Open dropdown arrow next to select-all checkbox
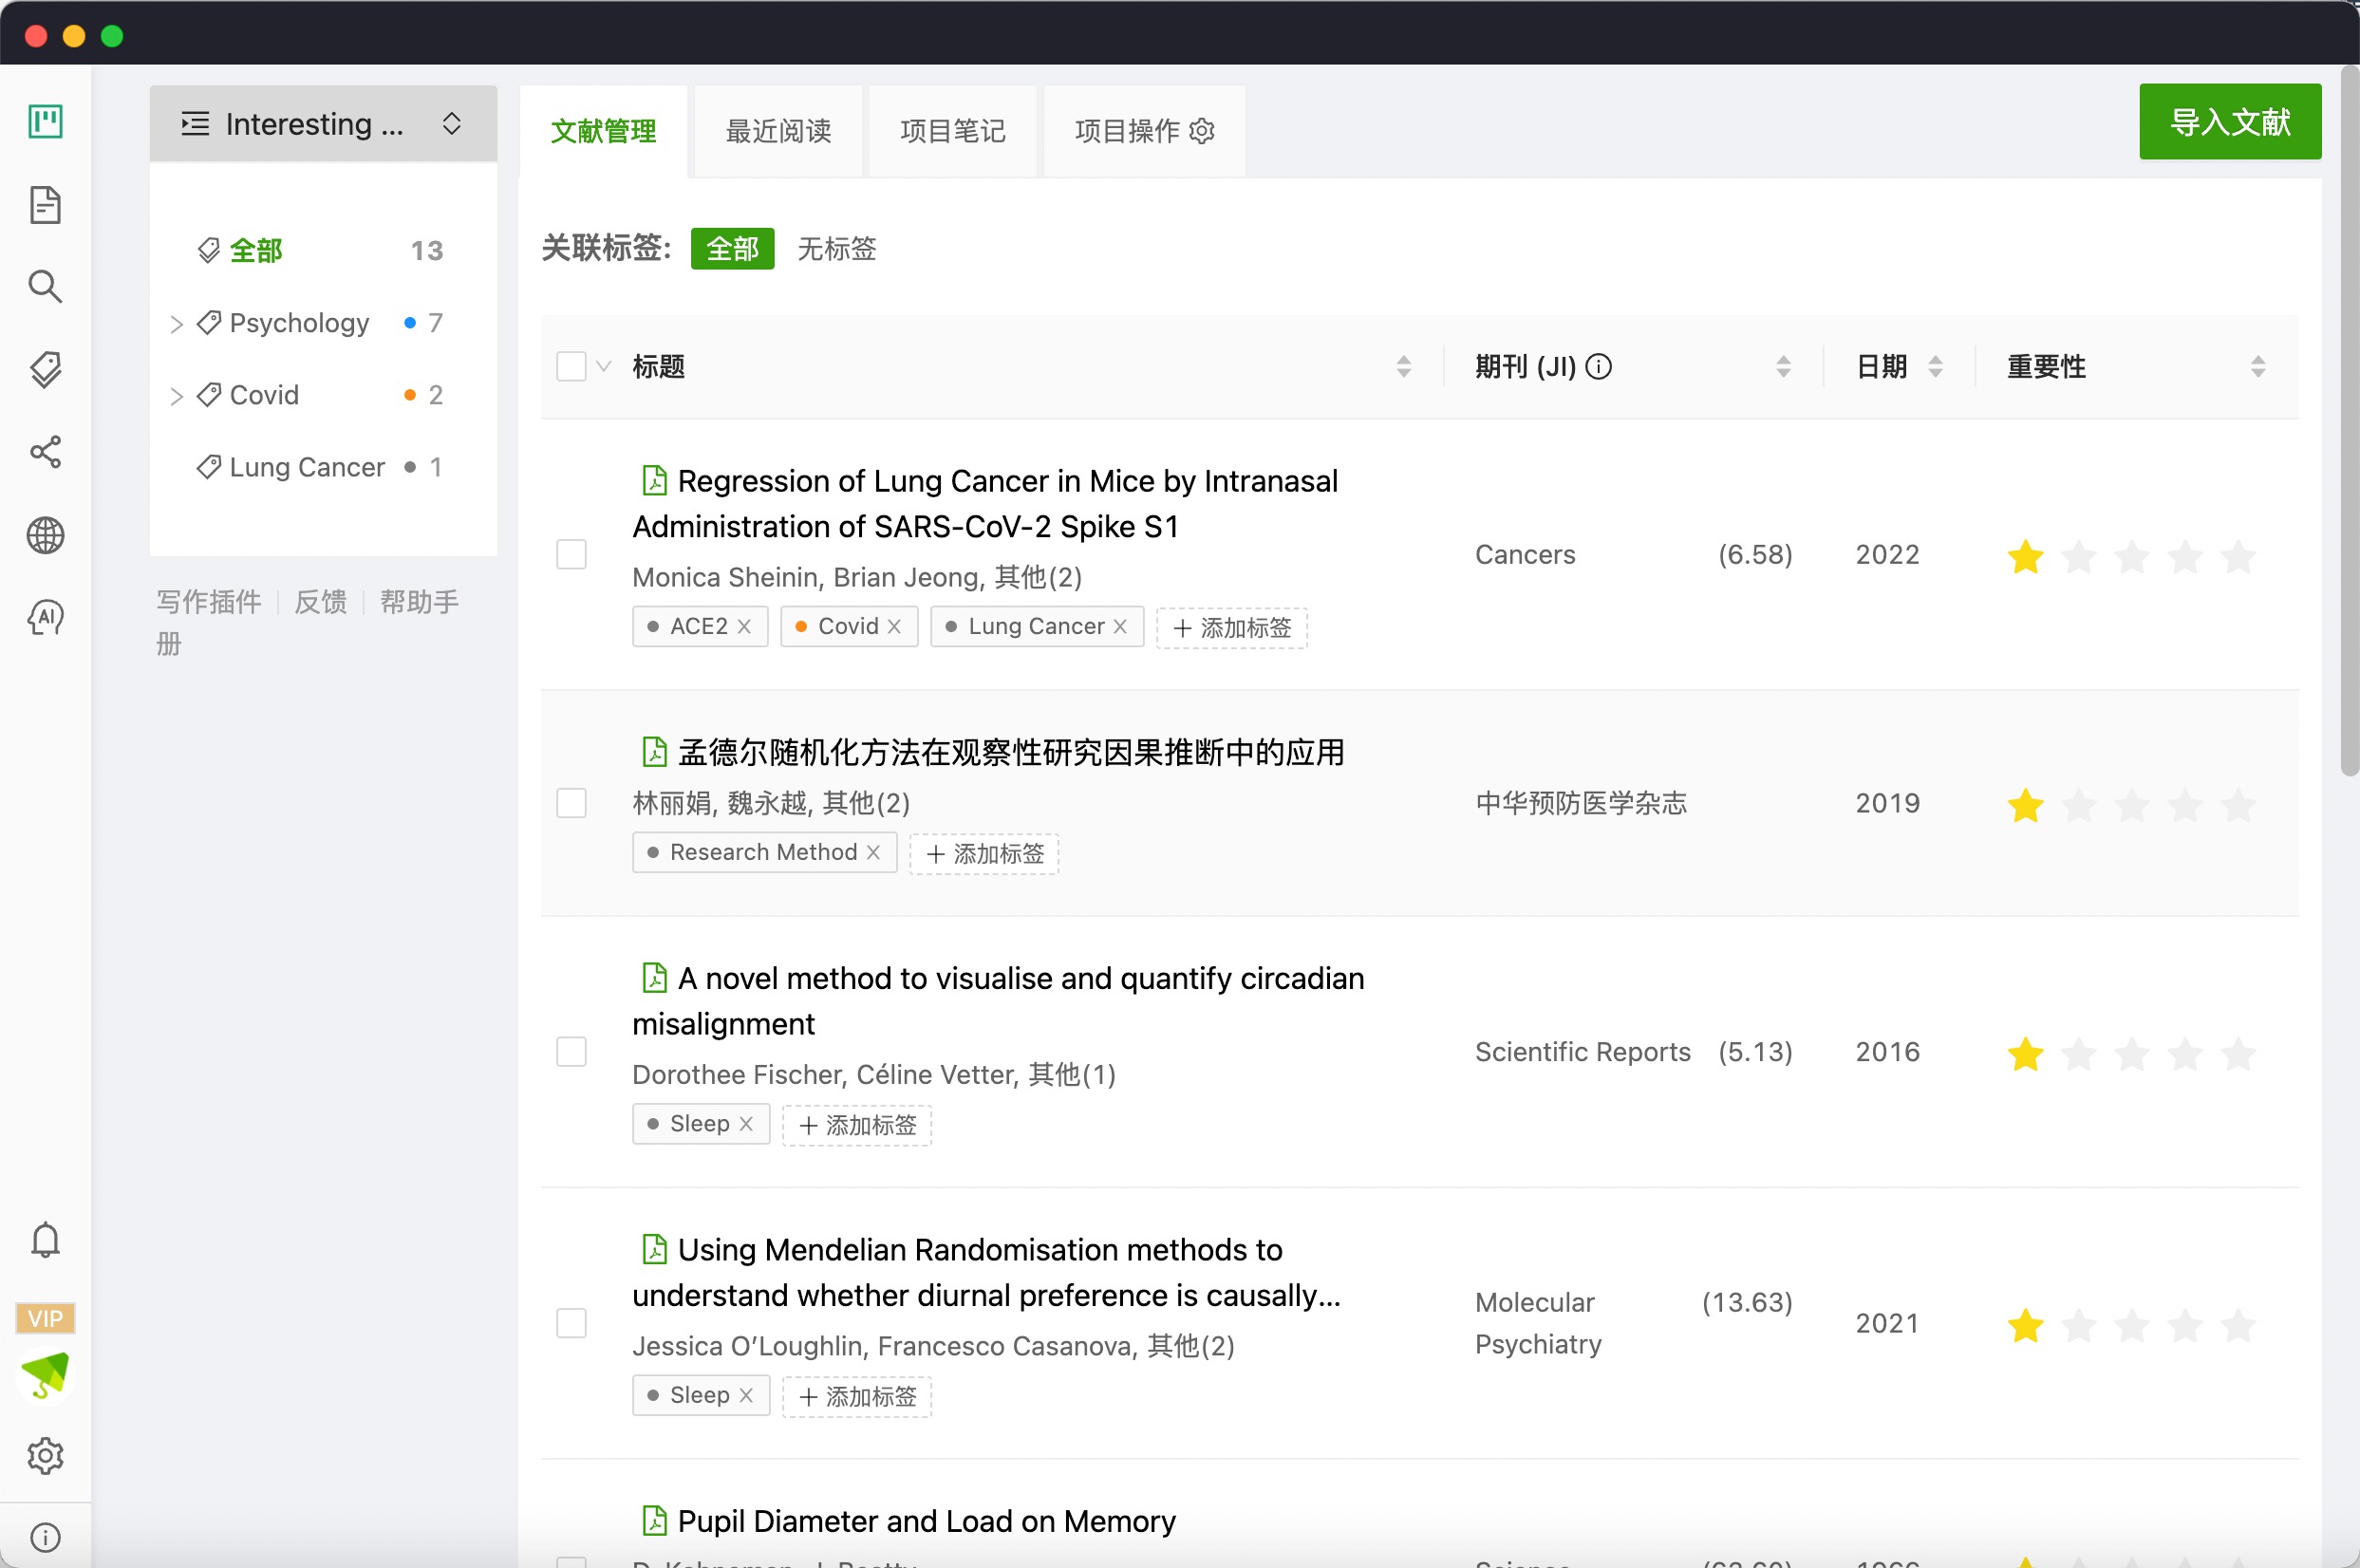 603,367
